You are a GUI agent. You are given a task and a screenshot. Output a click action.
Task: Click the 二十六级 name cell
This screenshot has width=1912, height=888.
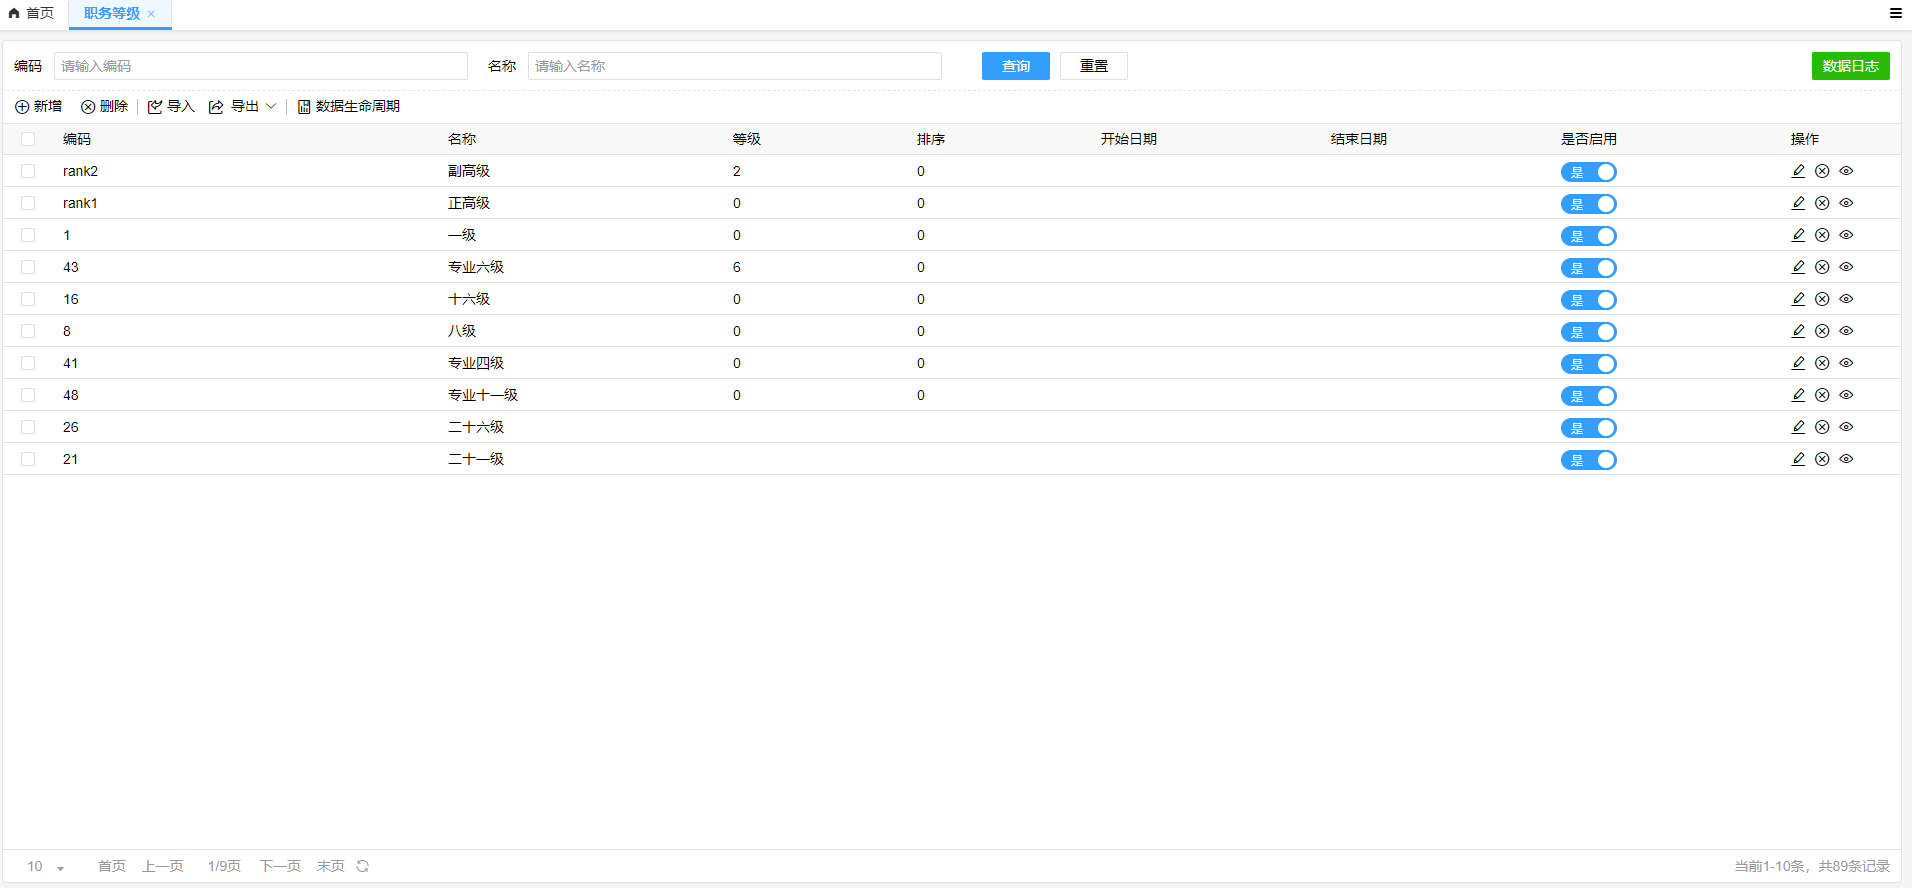[476, 427]
